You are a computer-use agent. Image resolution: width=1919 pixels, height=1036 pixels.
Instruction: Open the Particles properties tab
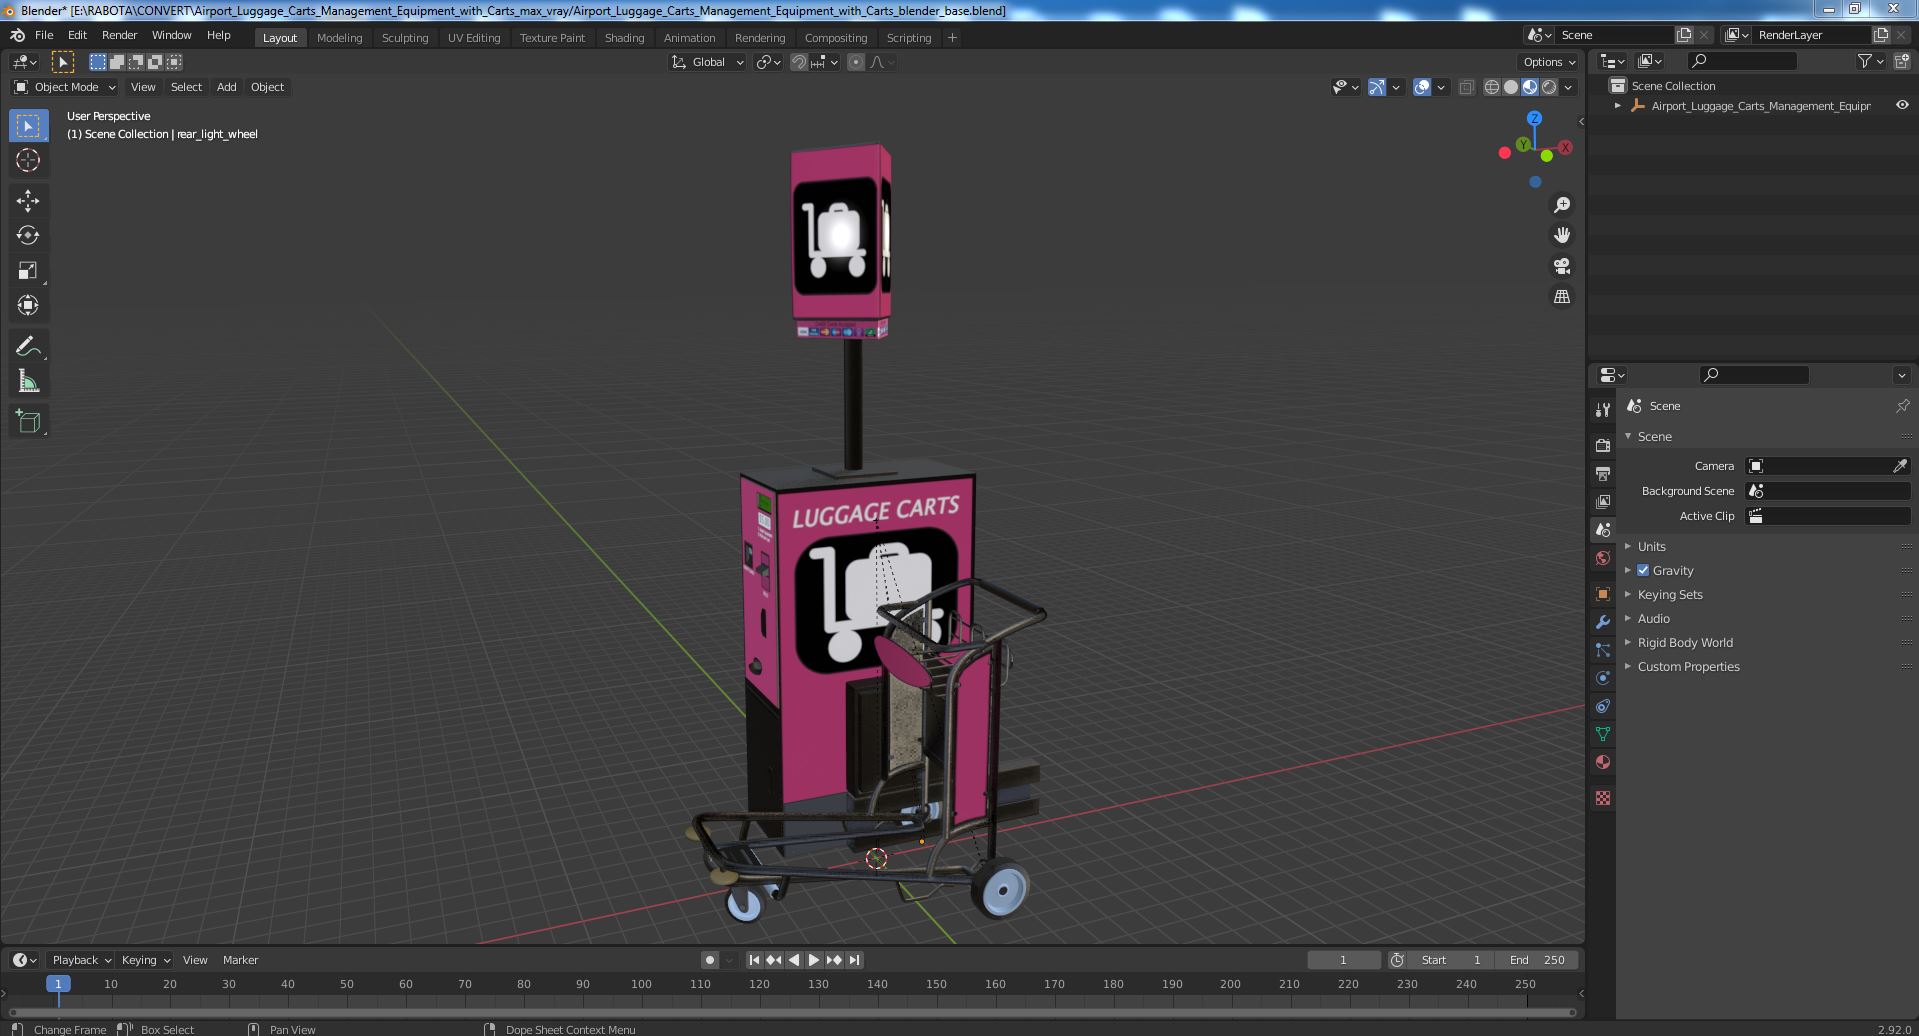click(x=1603, y=650)
